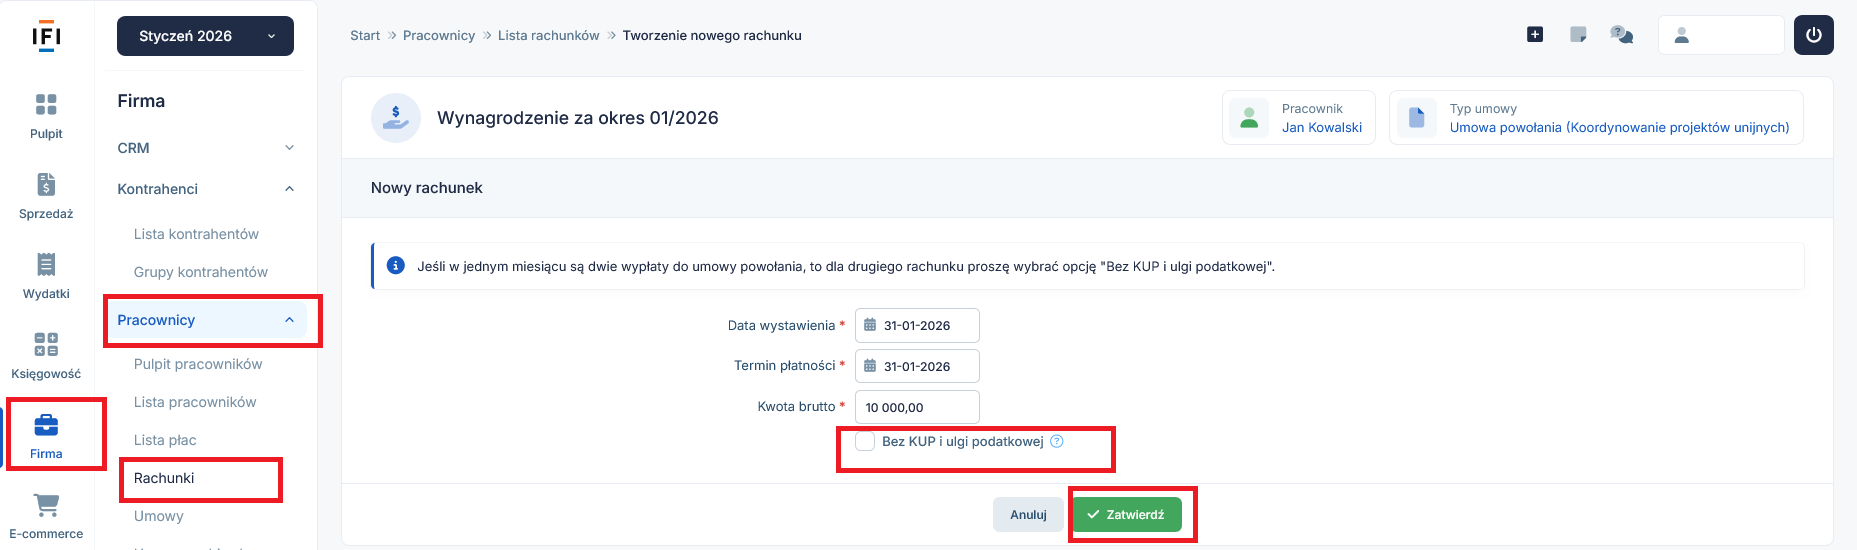Open the Styczeń 2026 period dropdown
The width and height of the screenshot is (1857, 550).
pos(205,36)
